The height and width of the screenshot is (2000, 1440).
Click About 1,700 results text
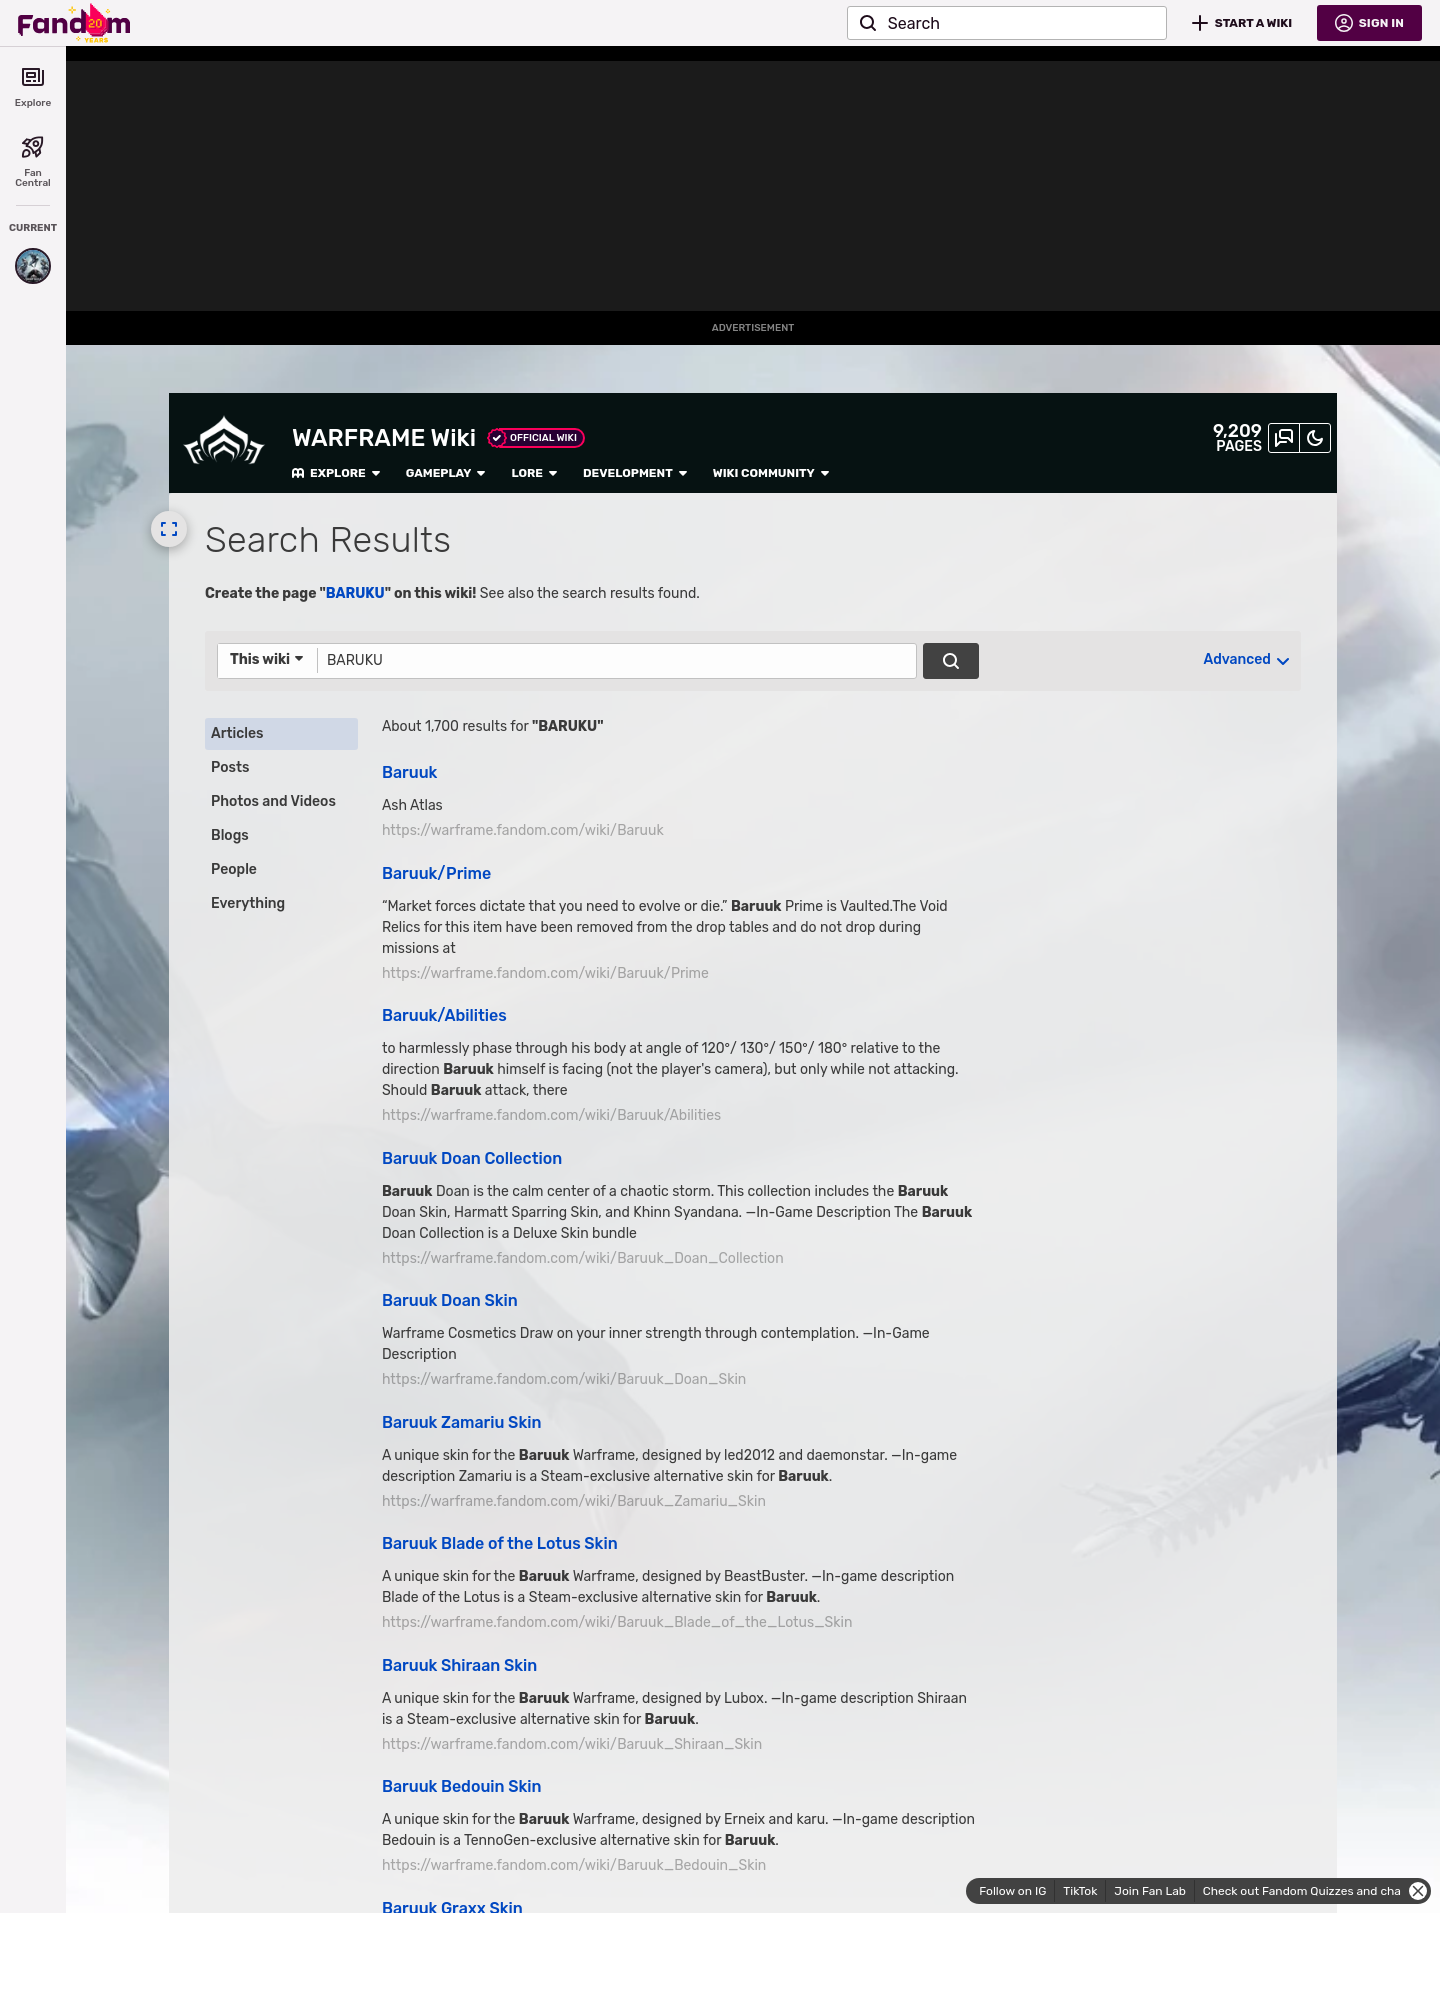point(492,726)
